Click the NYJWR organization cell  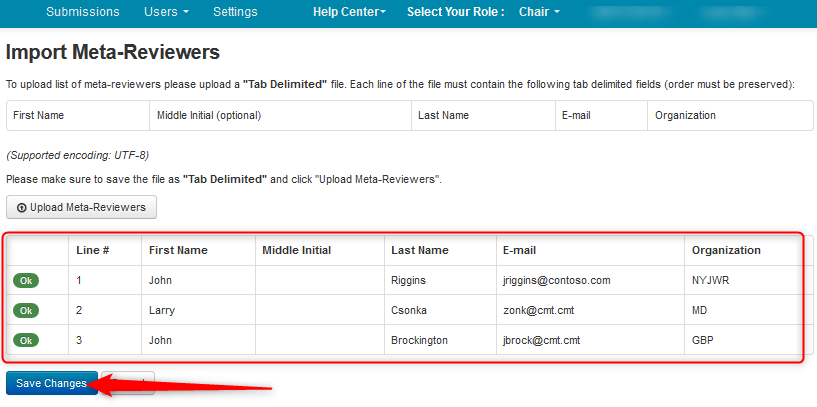tap(710, 280)
